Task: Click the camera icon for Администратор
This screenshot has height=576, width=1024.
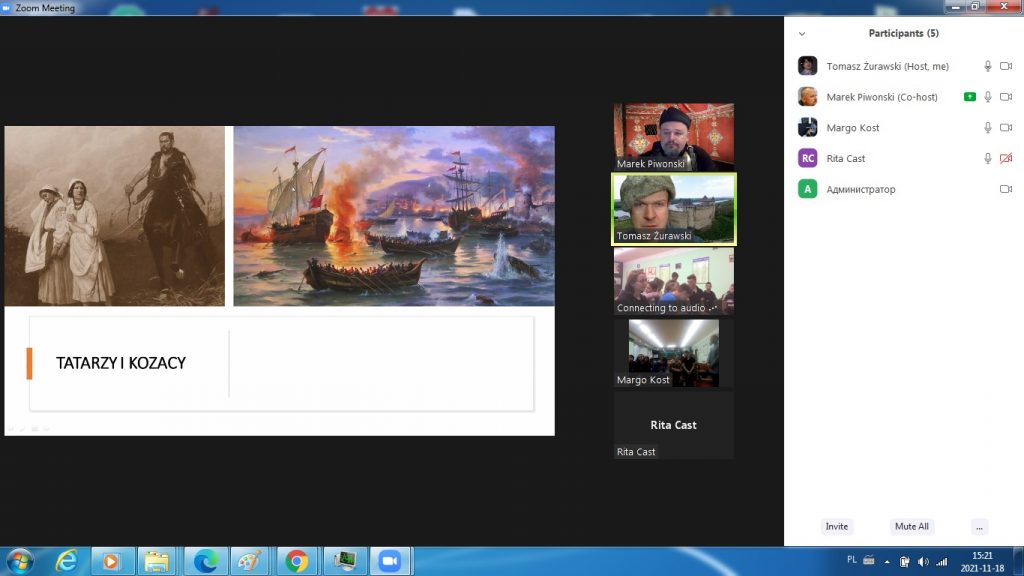Action: 1006,189
